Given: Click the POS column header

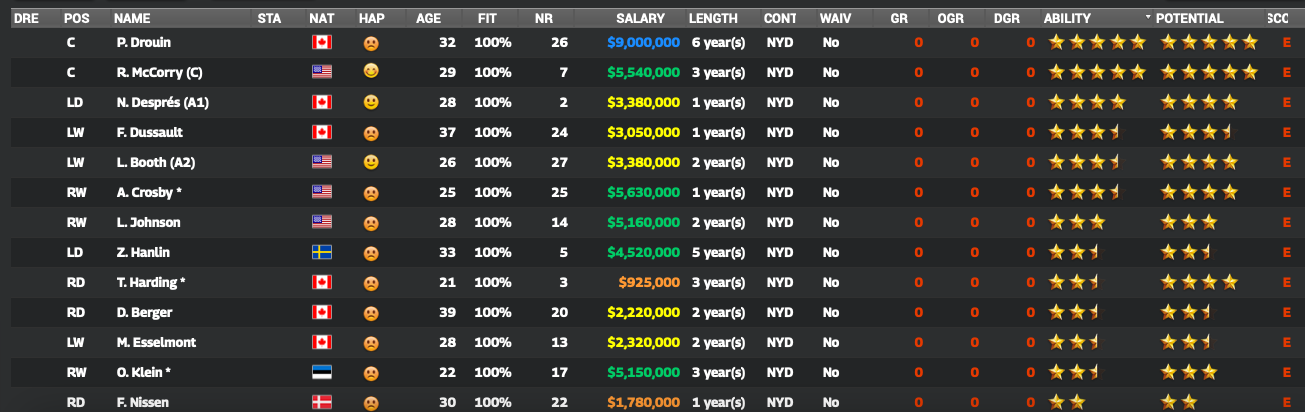Looking at the screenshot, I should tap(76, 18).
